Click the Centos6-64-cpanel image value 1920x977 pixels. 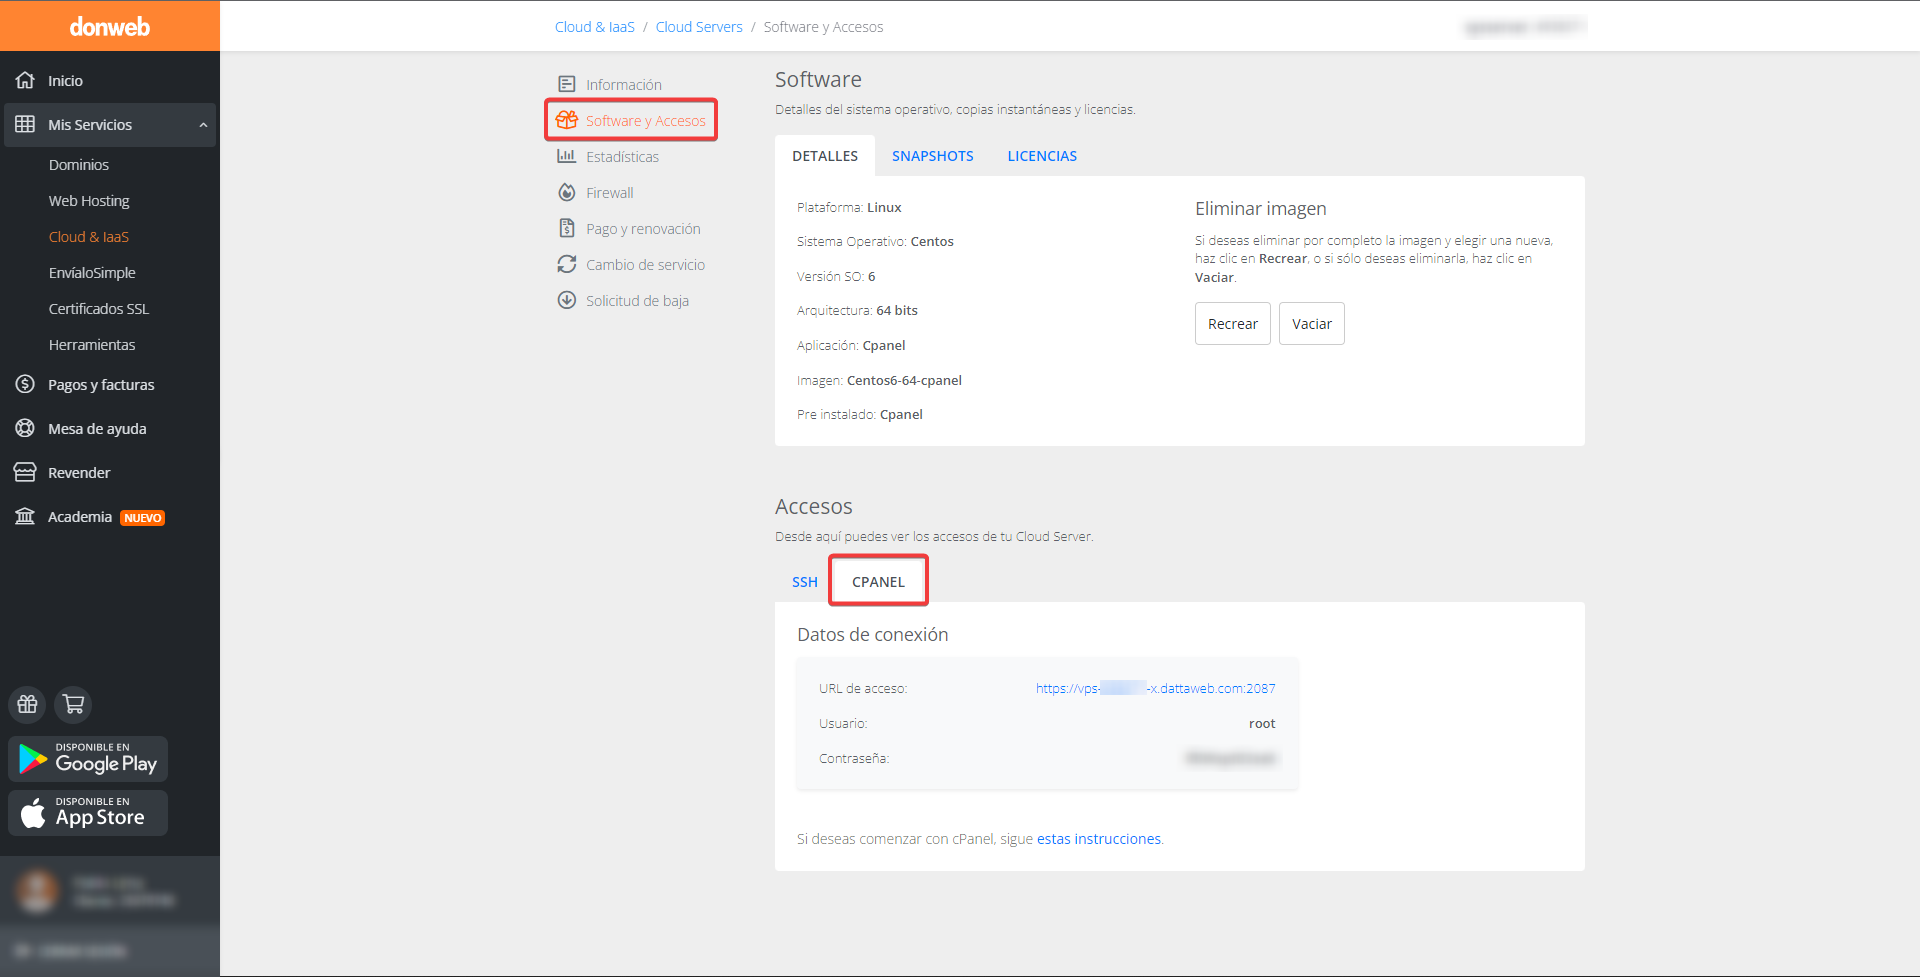point(904,381)
